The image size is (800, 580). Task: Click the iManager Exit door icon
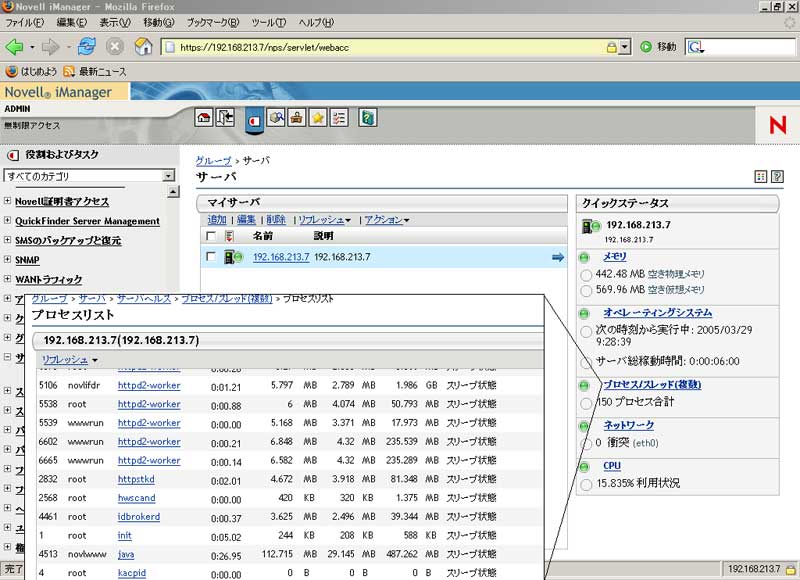[225, 118]
